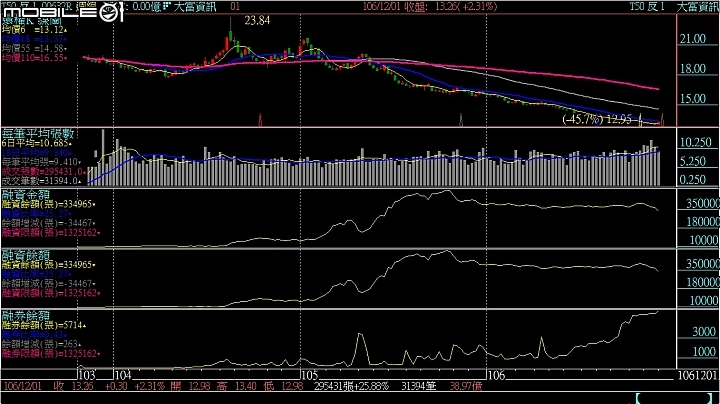Click the 融資餘額 panel title
Image resolution: width=720 pixels, height=404 pixels.
(26, 255)
